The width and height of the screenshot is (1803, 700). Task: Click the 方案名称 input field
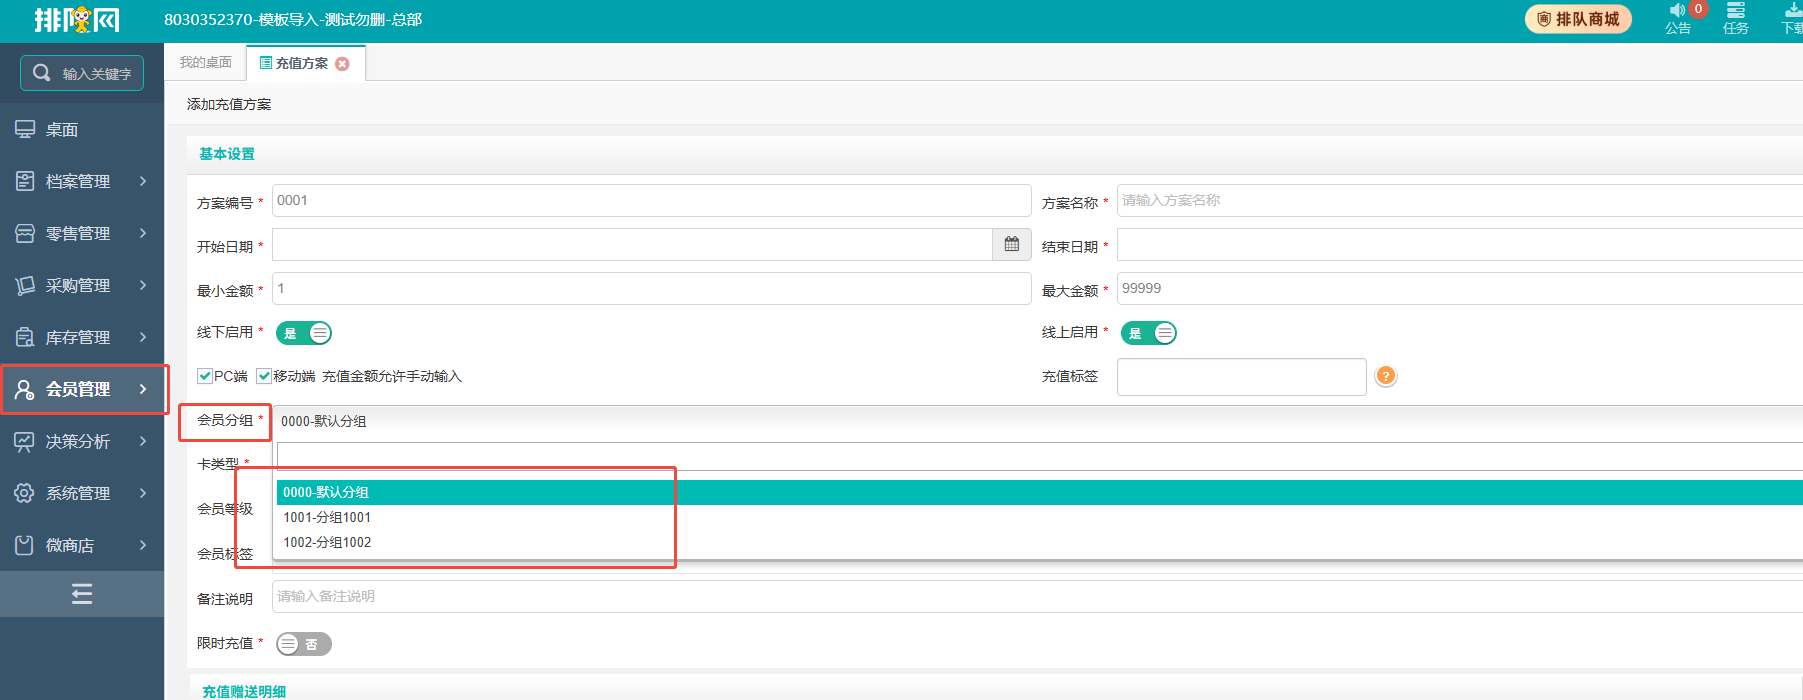coord(1460,200)
